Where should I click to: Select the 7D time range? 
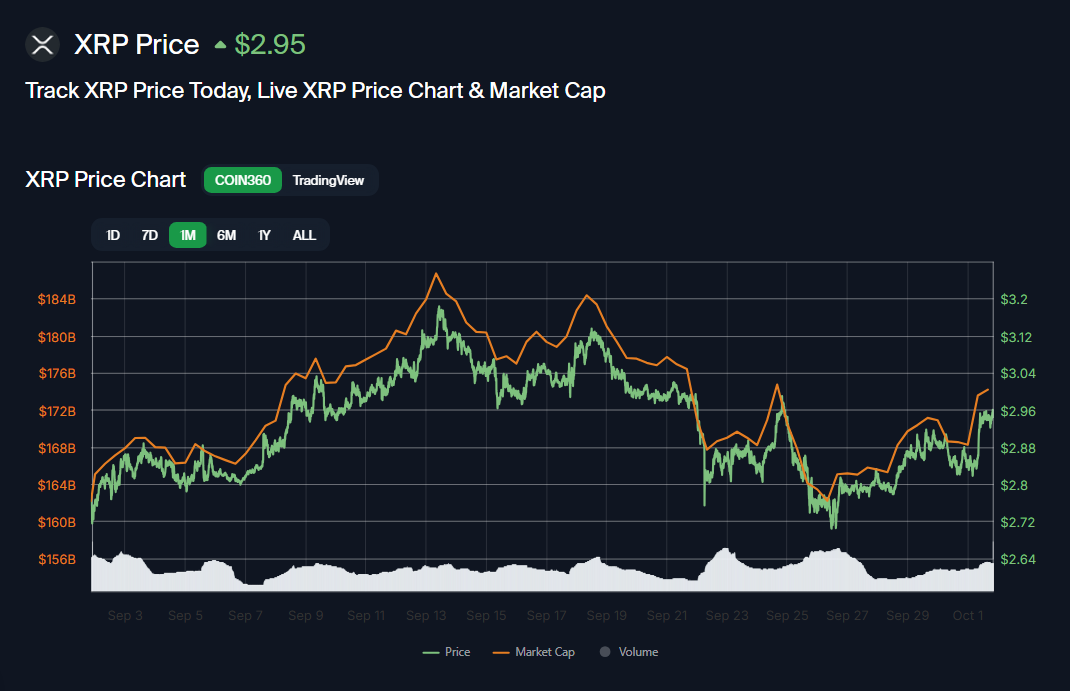[150, 235]
